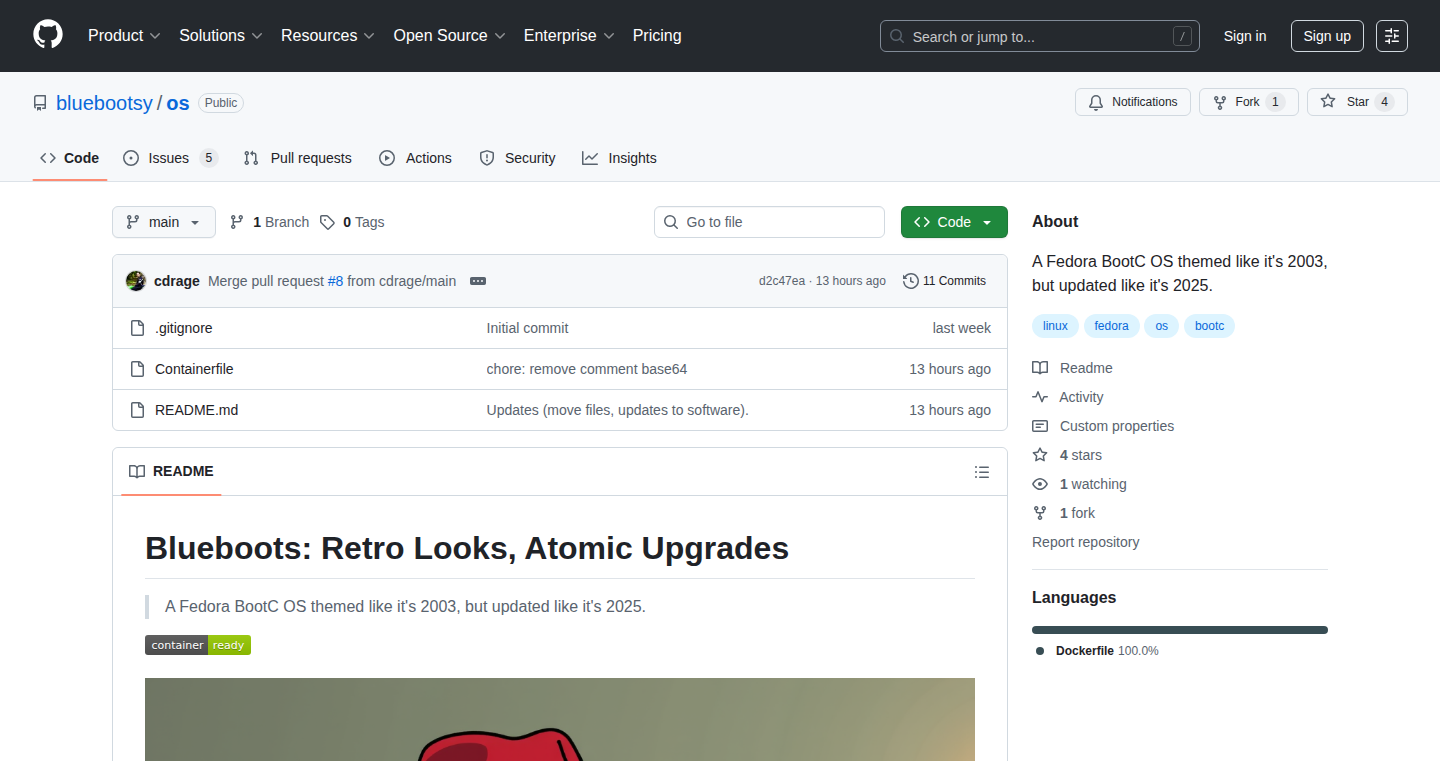Open the green Code dropdown button

954,222
